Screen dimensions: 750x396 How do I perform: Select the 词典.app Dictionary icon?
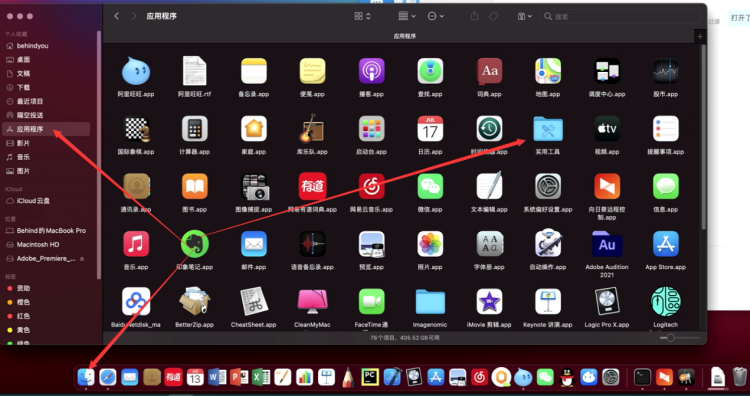(489, 71)
